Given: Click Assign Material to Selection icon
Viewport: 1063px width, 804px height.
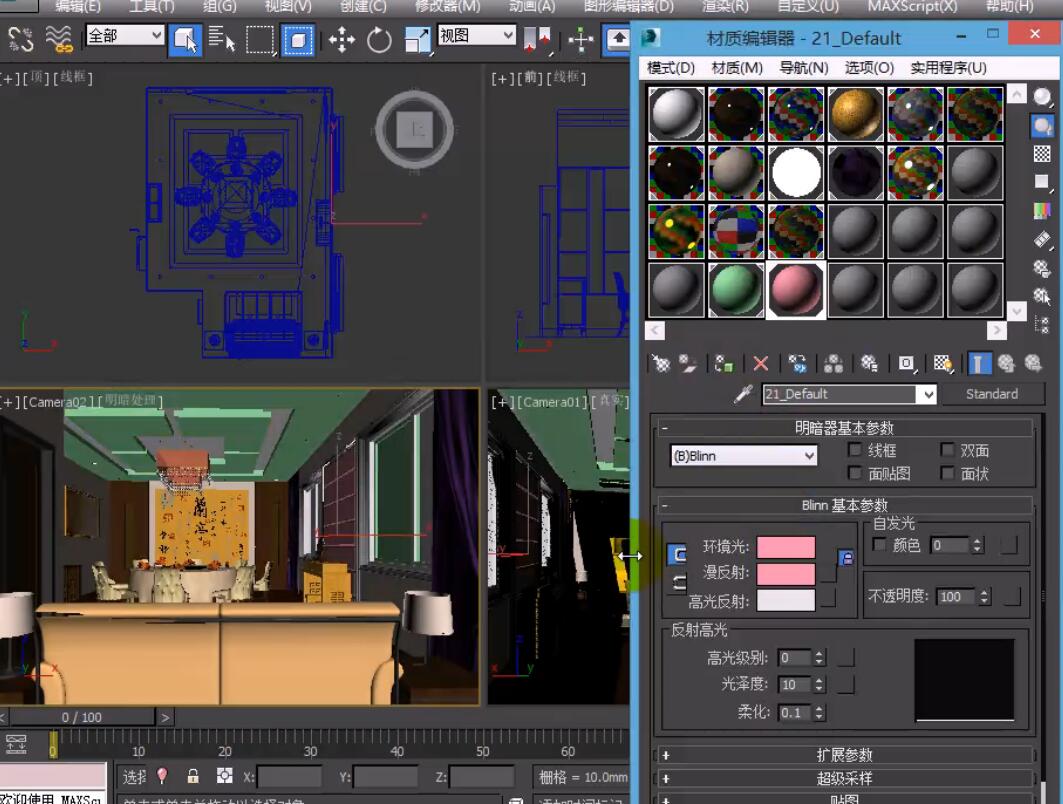Looking at the screenshot, I should tap(724, 364).
